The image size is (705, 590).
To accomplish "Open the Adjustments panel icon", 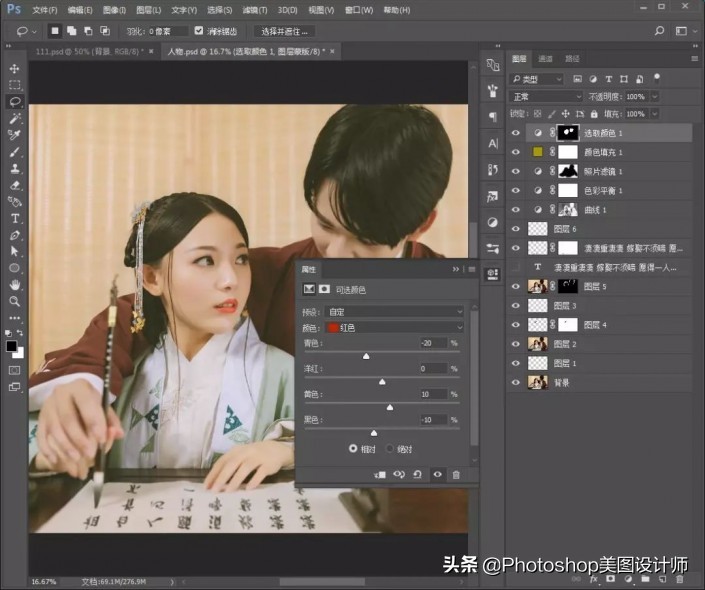I will point(493,222).
